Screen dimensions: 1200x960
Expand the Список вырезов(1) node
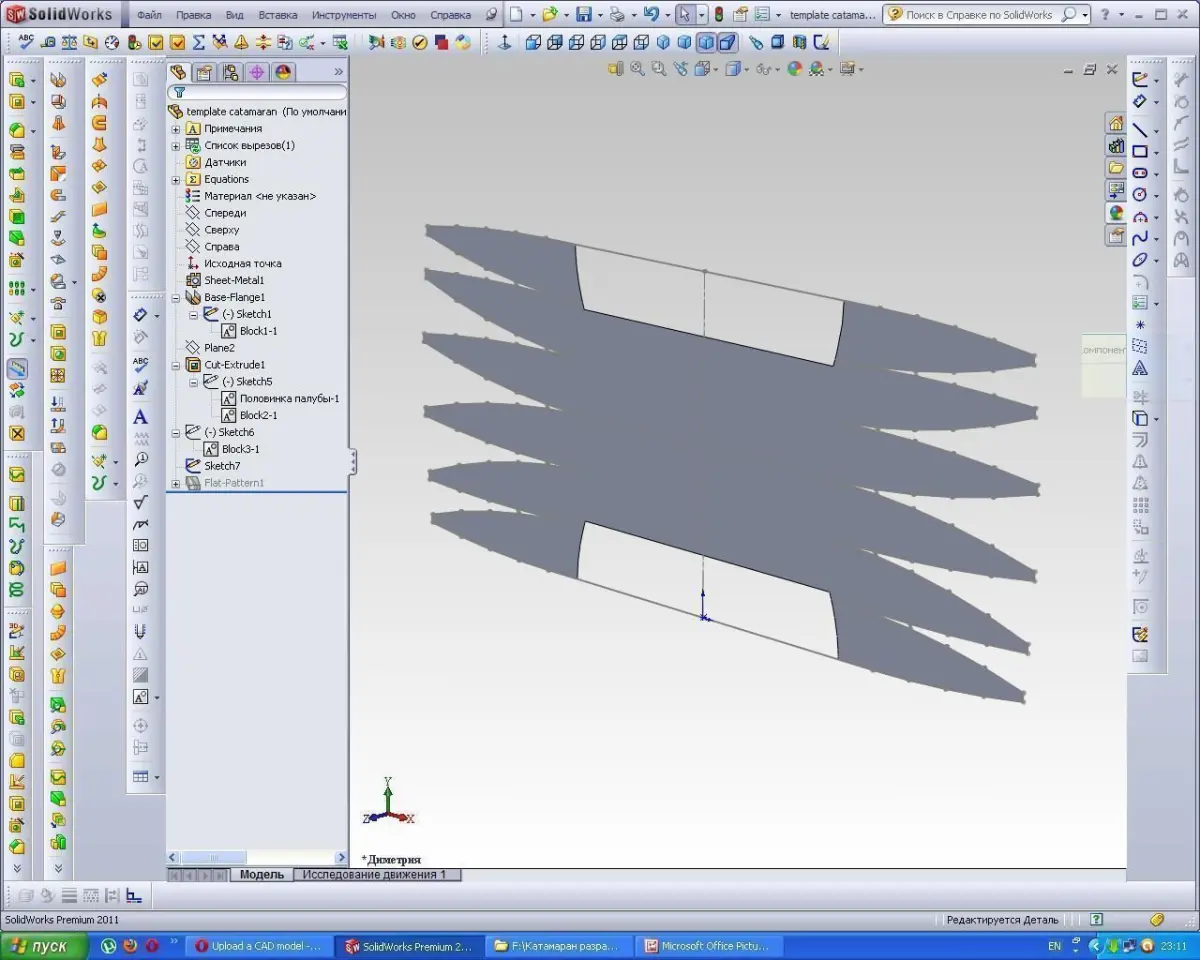[176, 146]
